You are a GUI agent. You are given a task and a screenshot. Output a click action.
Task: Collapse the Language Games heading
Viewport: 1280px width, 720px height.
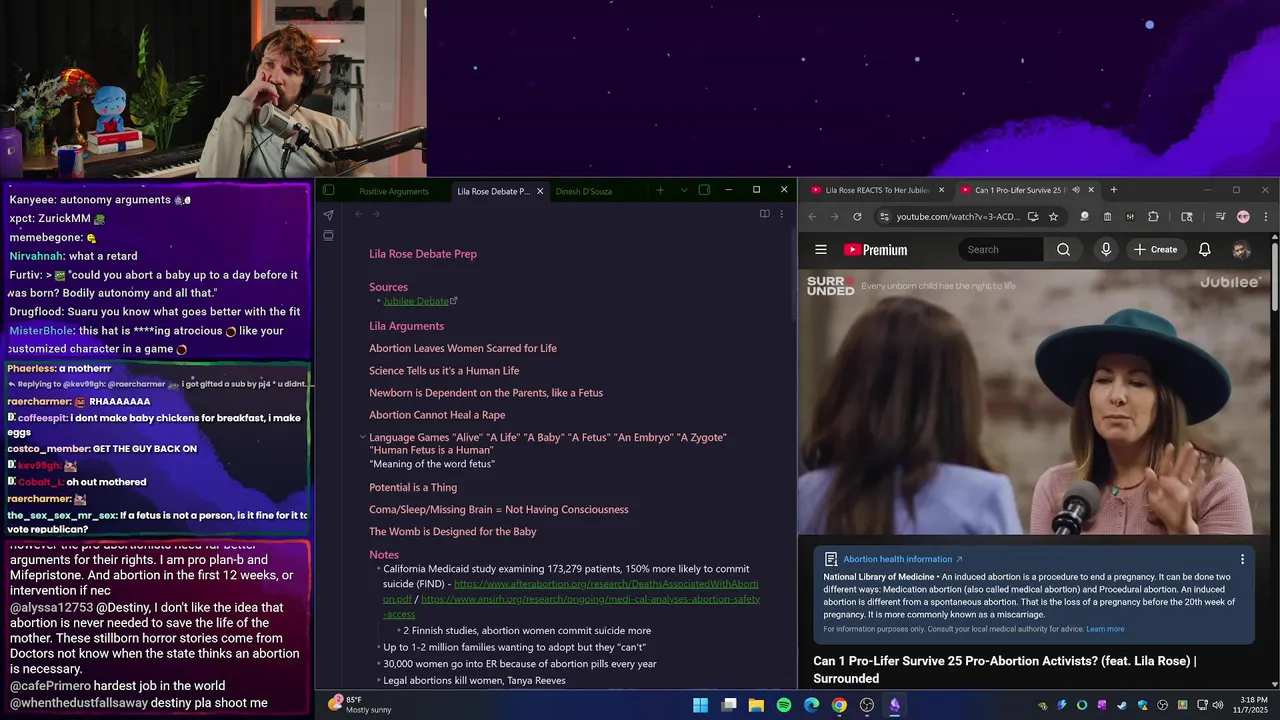pos(363,437)
